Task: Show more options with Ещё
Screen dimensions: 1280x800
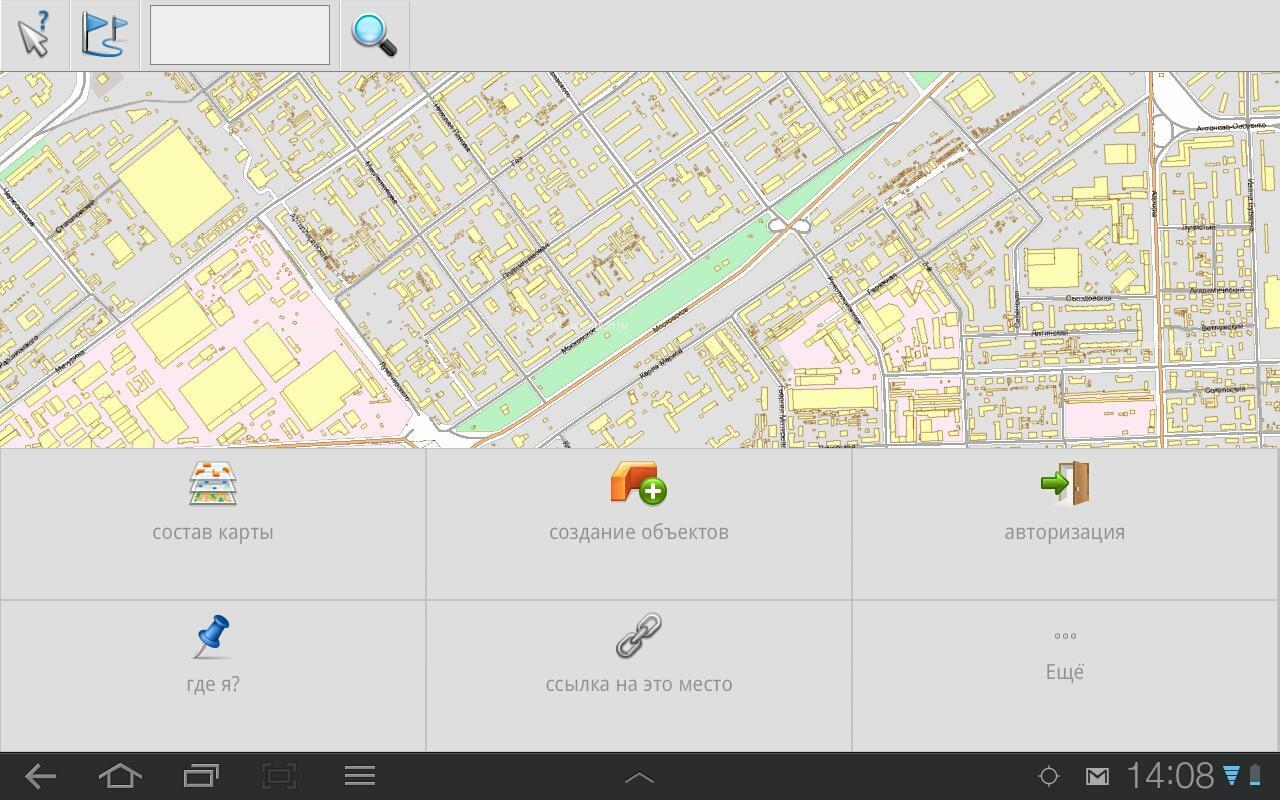Action: (1065, 676)
